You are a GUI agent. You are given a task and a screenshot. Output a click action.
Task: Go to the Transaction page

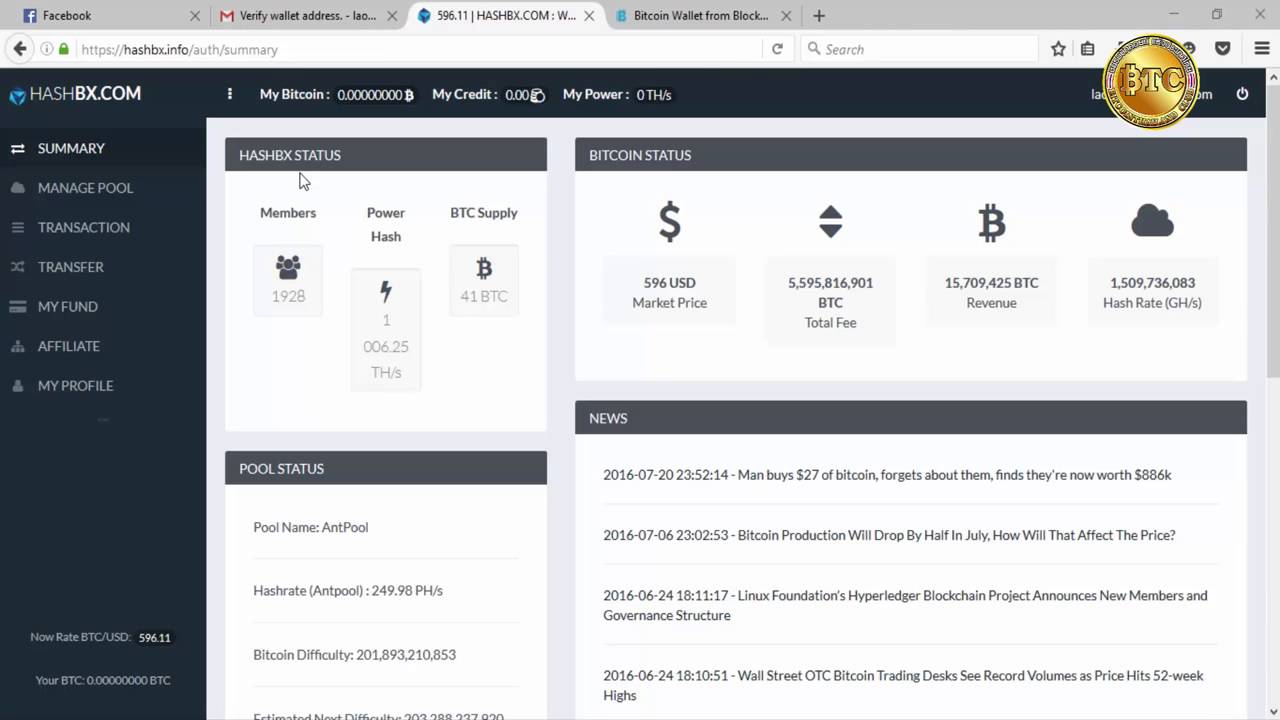84,227
